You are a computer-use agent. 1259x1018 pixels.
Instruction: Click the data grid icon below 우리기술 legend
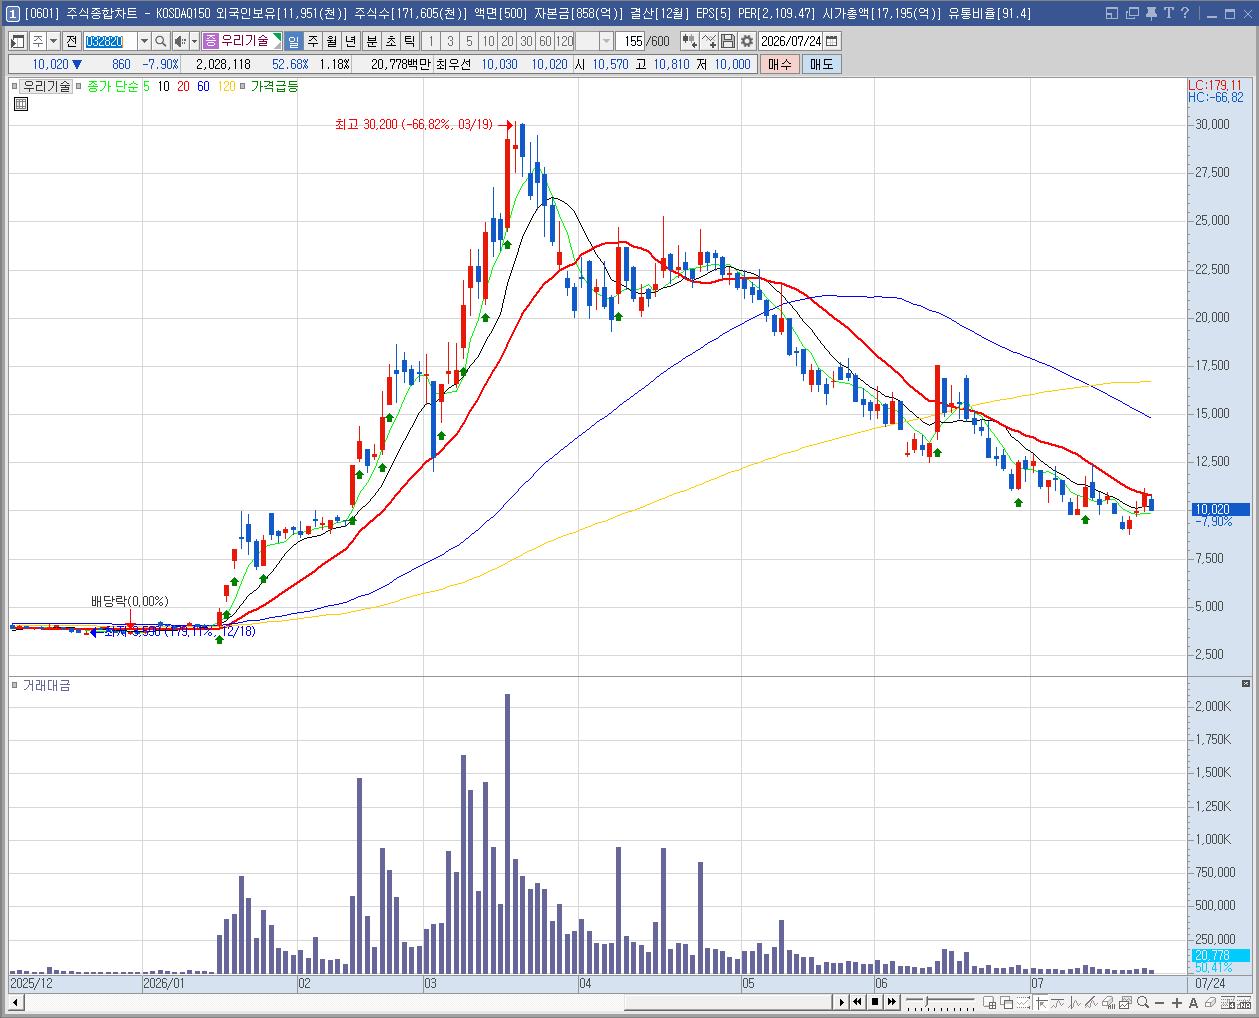click(20, 103)
